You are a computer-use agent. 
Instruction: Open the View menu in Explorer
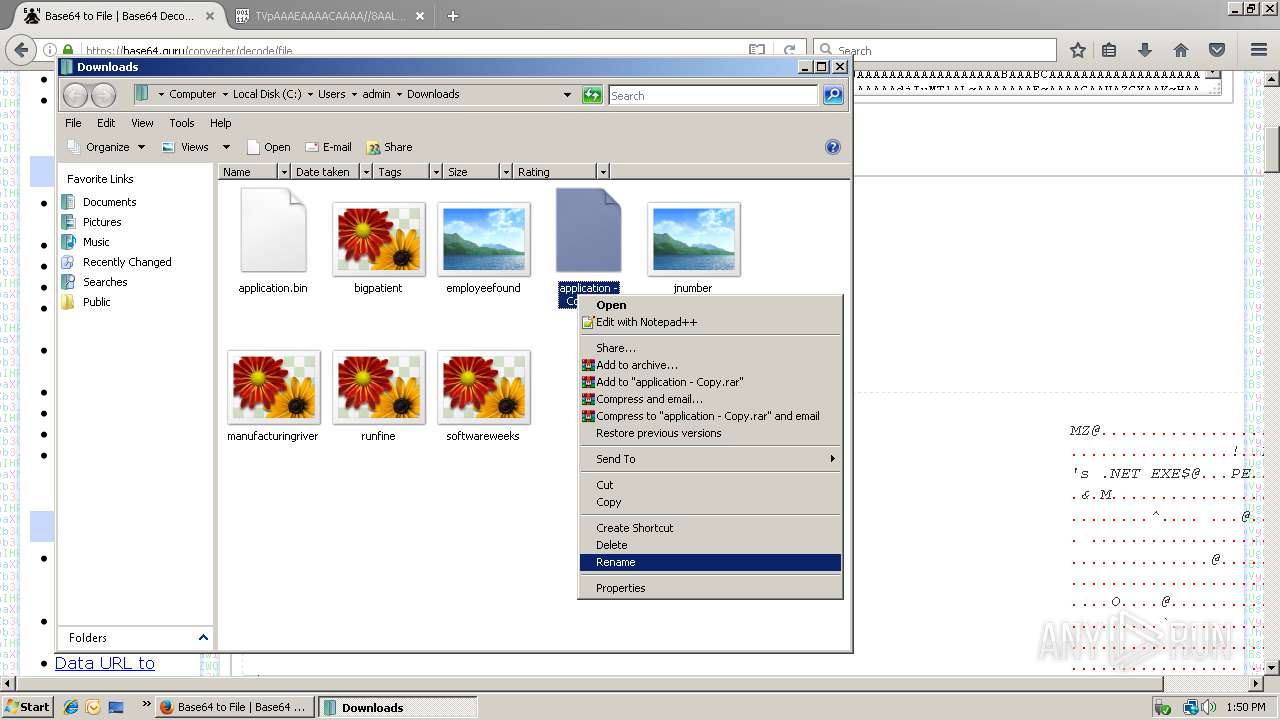(142, 123)
